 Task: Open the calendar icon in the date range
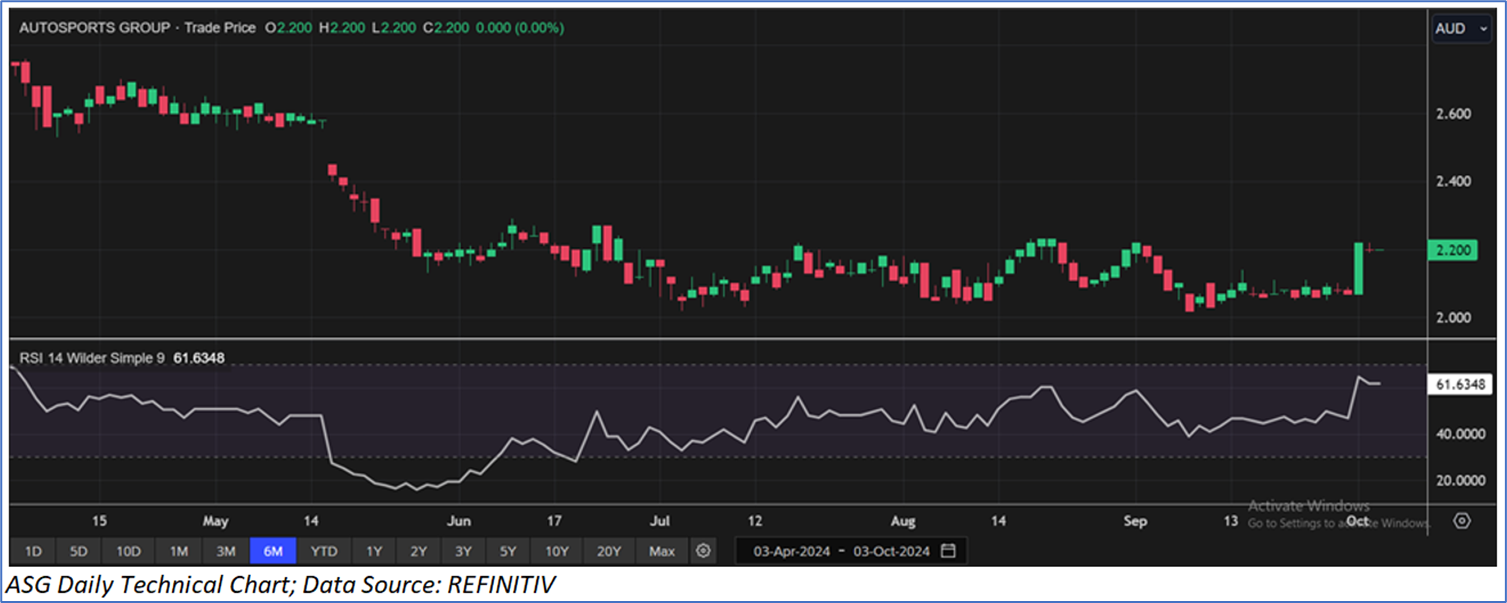tap(948, 551)
